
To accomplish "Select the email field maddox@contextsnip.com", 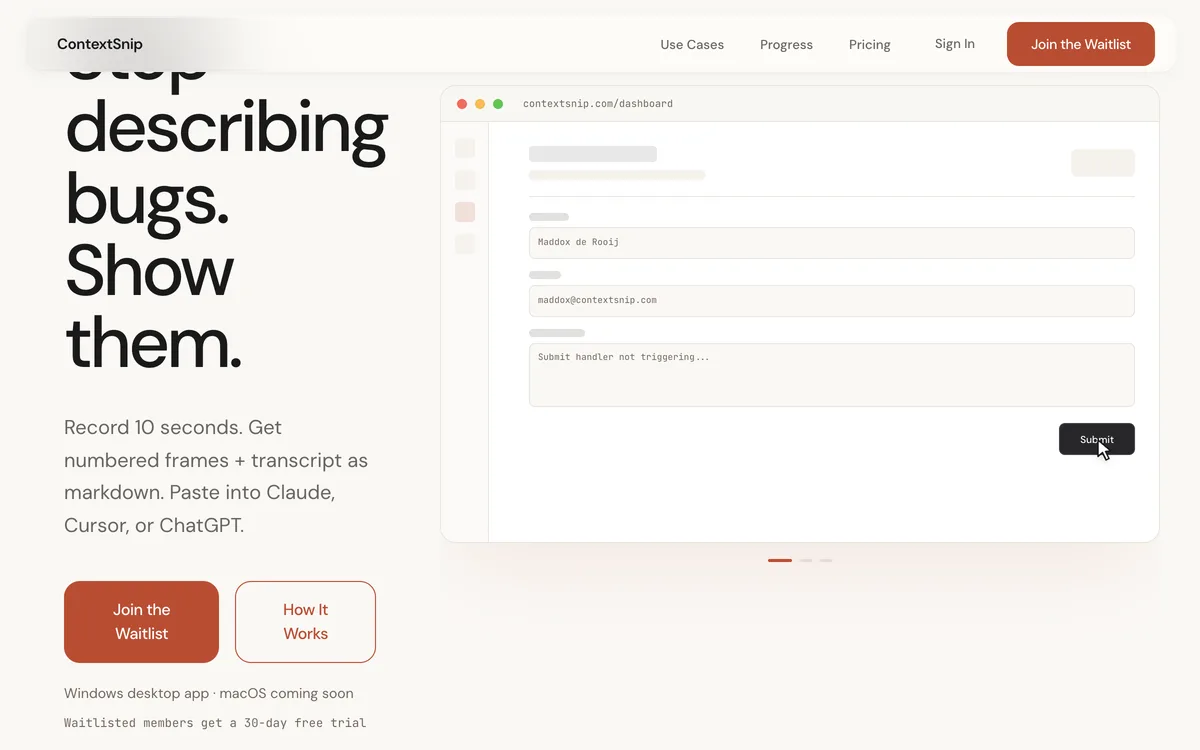I will (832, 301).
